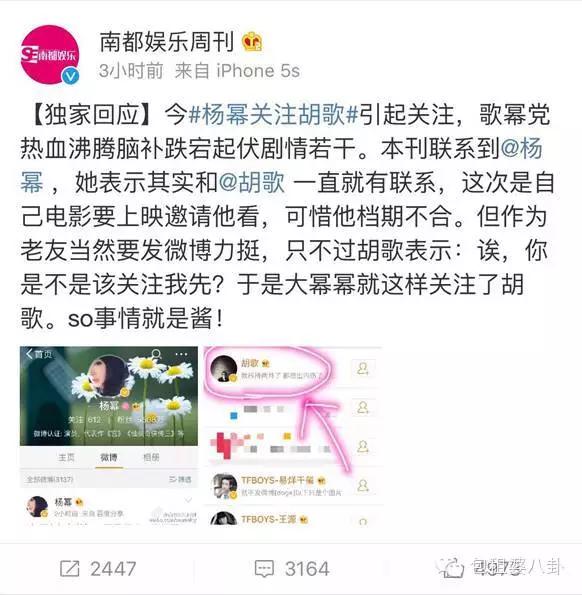Image resolution: width=582 pixels, height=595 pixels.
Task: Select the 微博 tab in profile screenshot
Action: [x=109, y=457]
